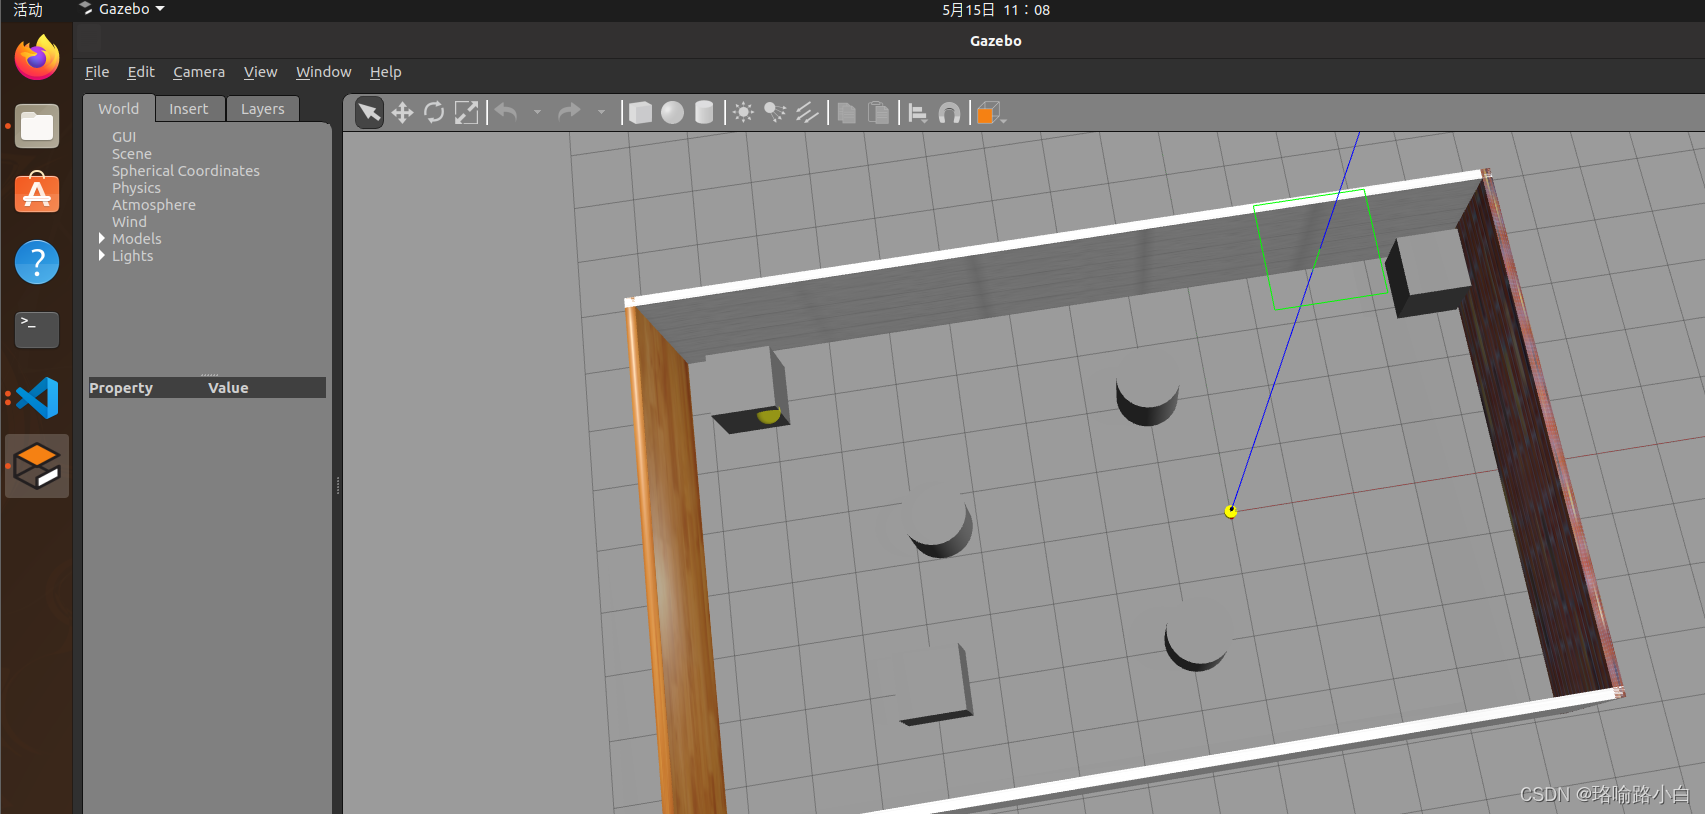Open the File menu
This screenshot has height=814, width=1705.
tap(97, 72)
